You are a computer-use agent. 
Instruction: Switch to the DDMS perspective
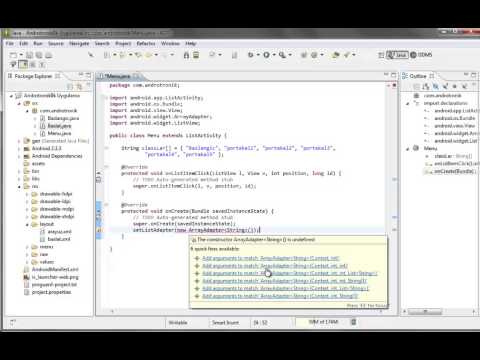tap(421, 55)
